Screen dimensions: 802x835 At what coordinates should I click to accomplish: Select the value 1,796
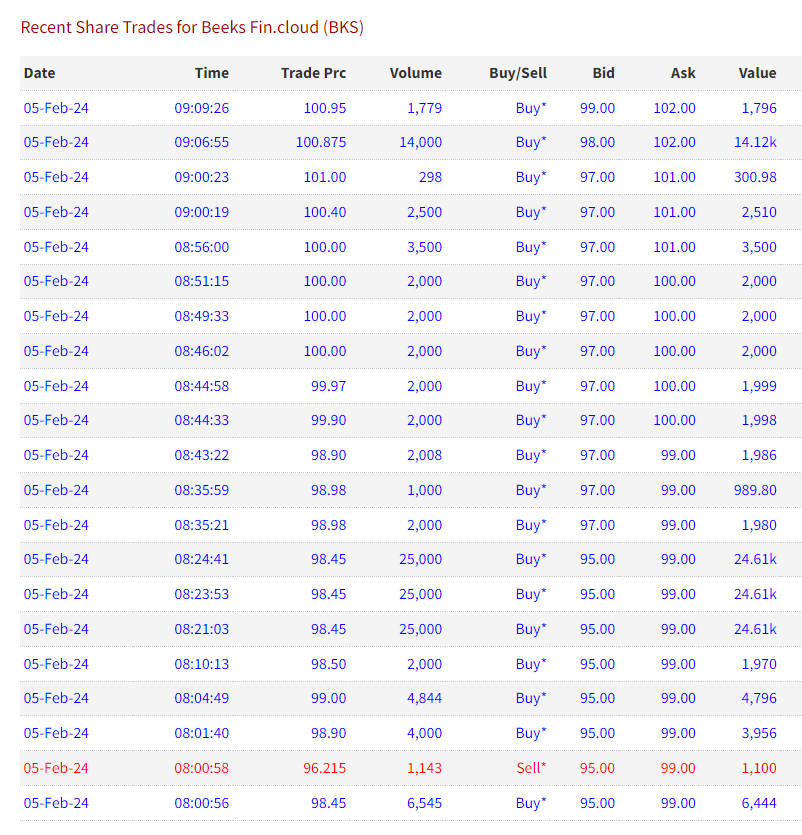pyautogui.click(x=759, y=108)
